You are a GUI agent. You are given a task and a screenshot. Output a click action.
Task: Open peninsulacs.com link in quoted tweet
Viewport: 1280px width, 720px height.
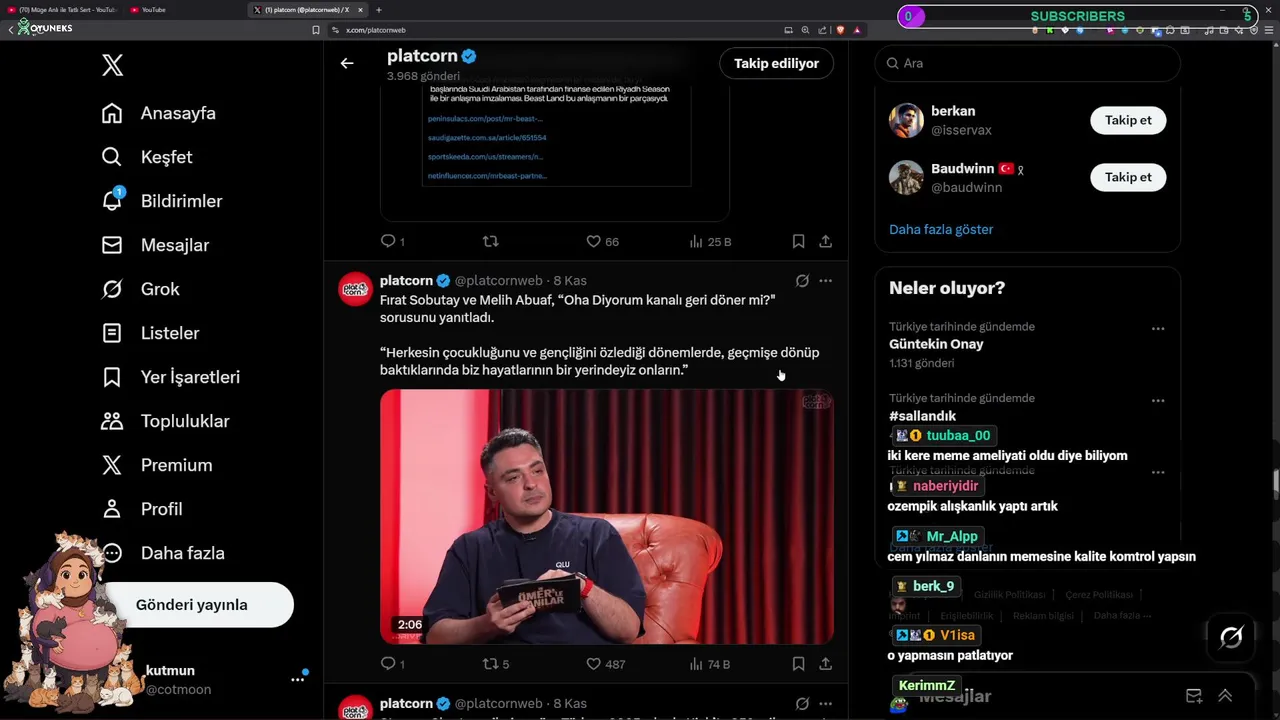[x=486, y=119]
